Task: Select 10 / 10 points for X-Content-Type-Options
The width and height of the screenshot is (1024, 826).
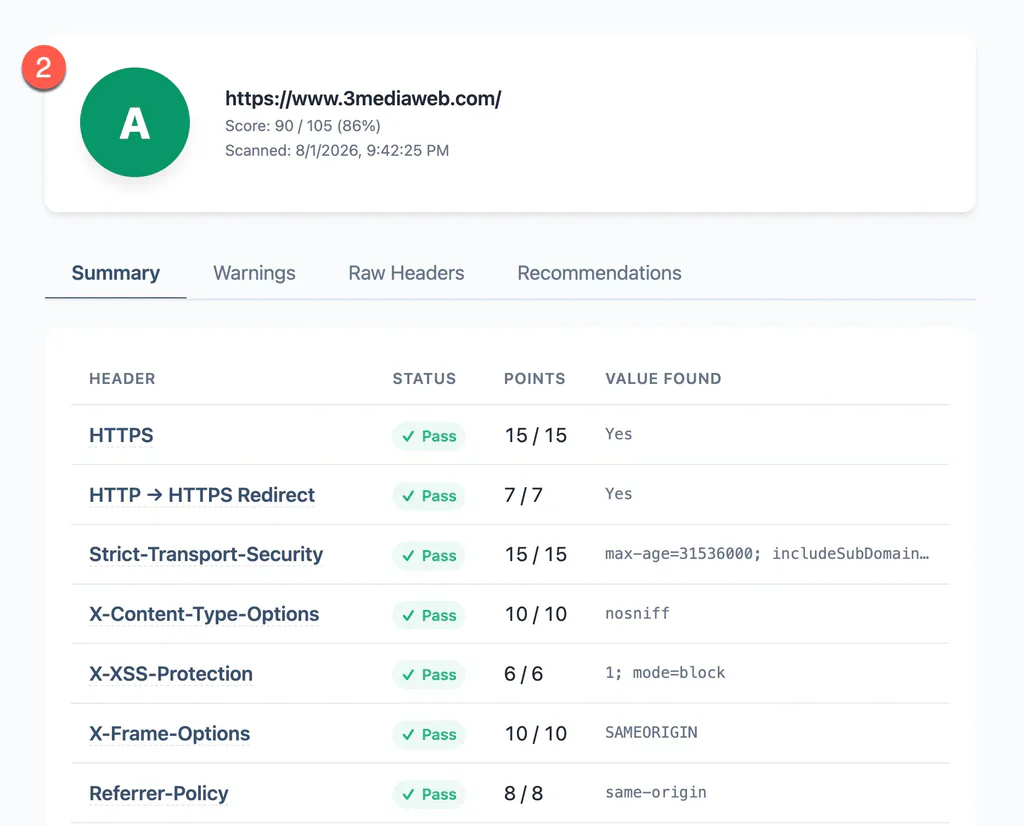Action: (x=536, y=614)
